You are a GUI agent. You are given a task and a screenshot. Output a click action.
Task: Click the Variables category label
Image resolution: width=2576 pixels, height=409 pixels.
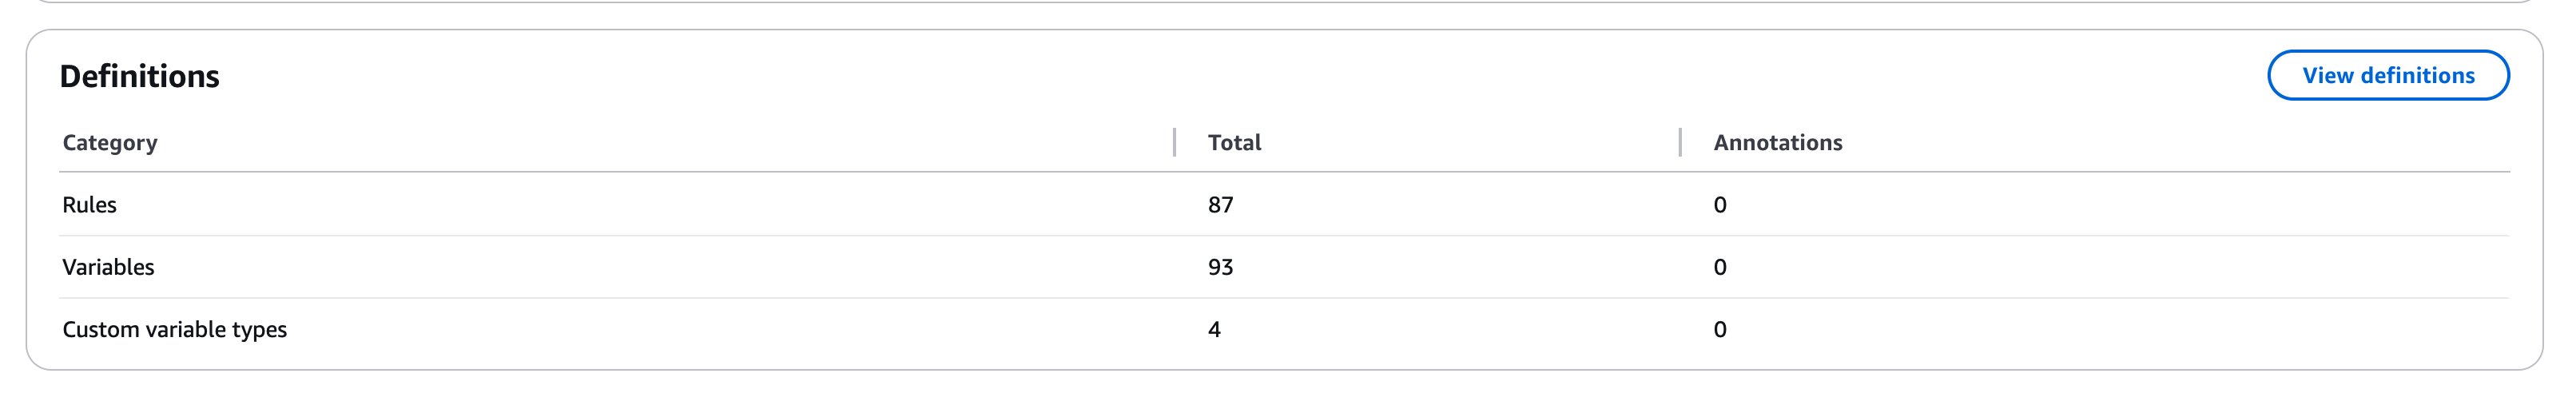coord(108,267)
